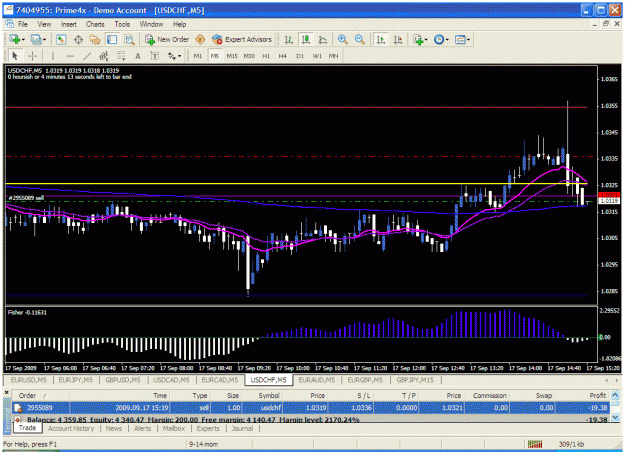Click the zoom out magnifier icon
The width and height of the screenshot is (625, 452).
(x=360, y=39)
